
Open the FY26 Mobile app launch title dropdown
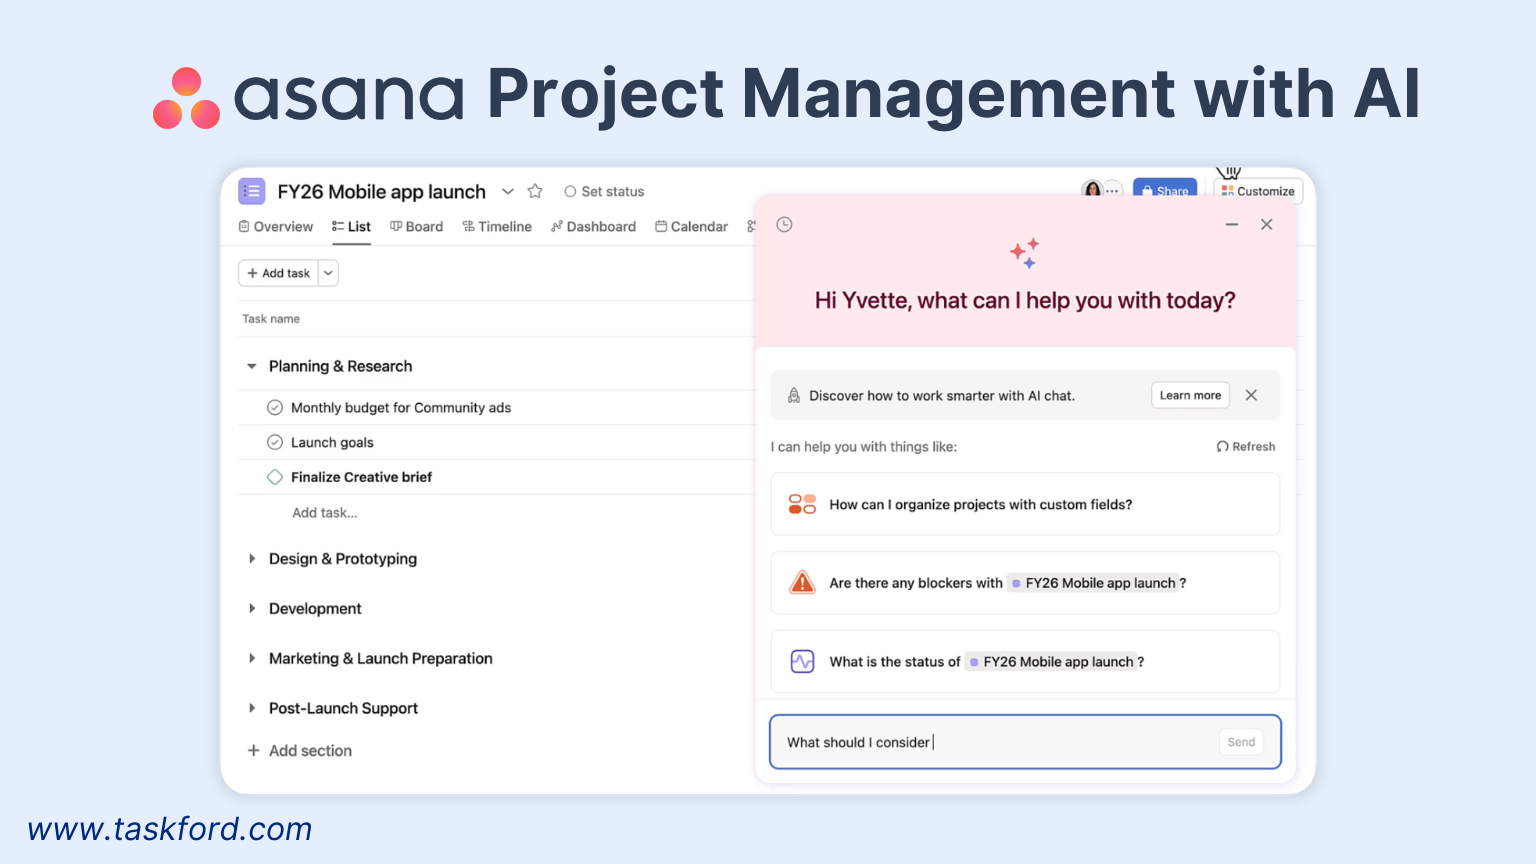click(x=508, y=191)
